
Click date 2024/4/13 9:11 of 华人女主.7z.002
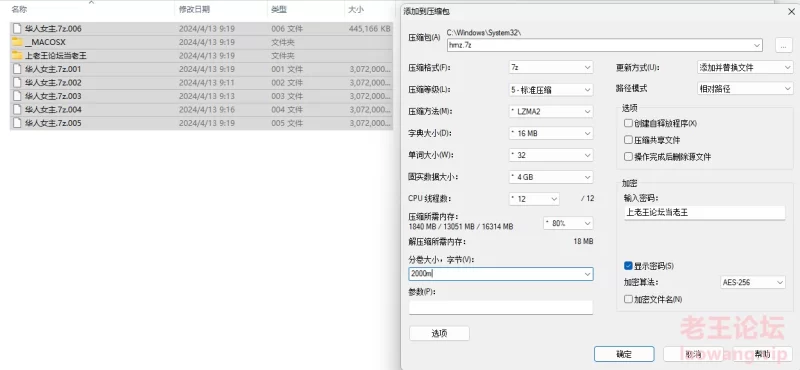207,82
